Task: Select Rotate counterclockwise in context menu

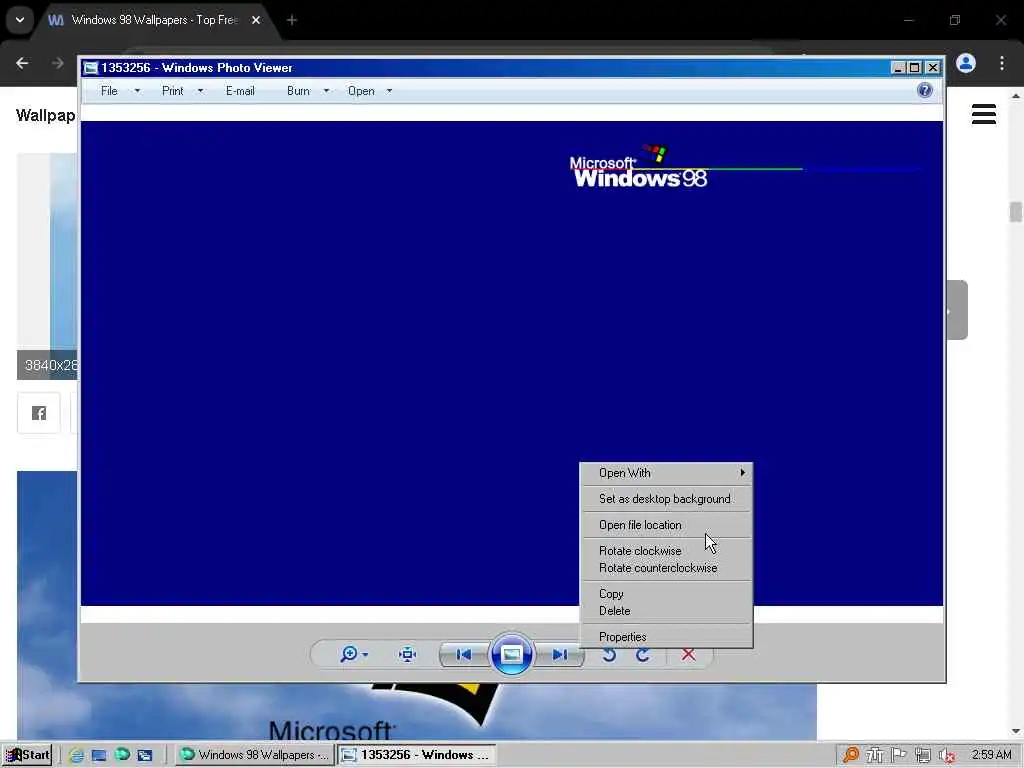Action: tap(666, 568)
